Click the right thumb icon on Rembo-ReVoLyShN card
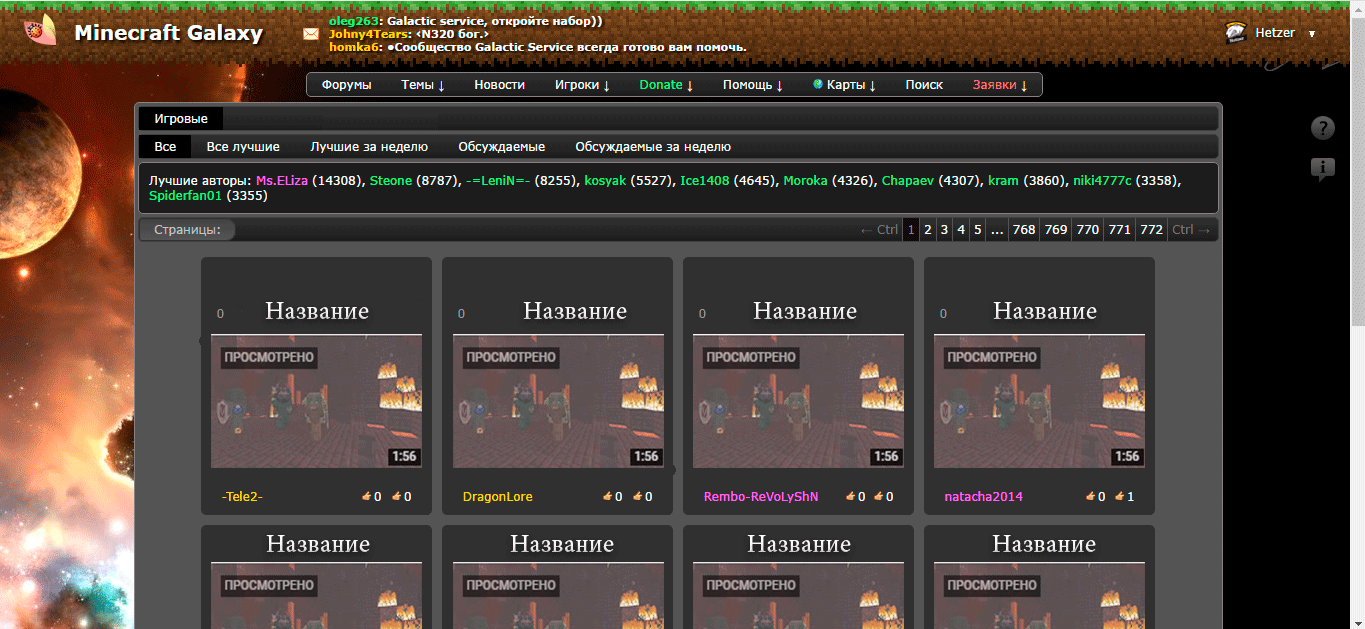The width and height of the screenshot is (1365, 629). 880,496
